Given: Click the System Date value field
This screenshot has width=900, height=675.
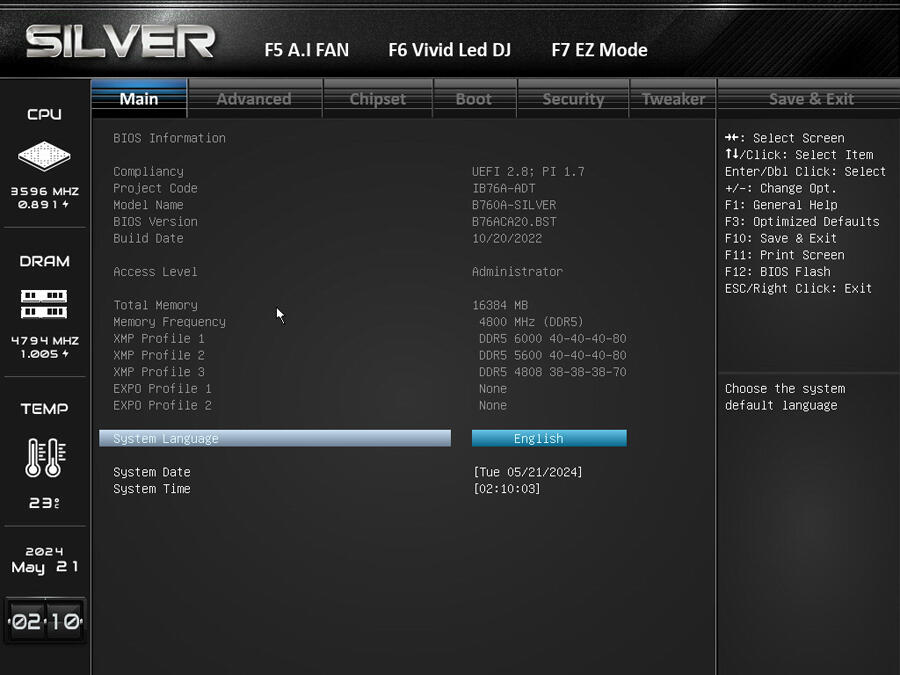Looking at the screenshot, I should 527,472.
